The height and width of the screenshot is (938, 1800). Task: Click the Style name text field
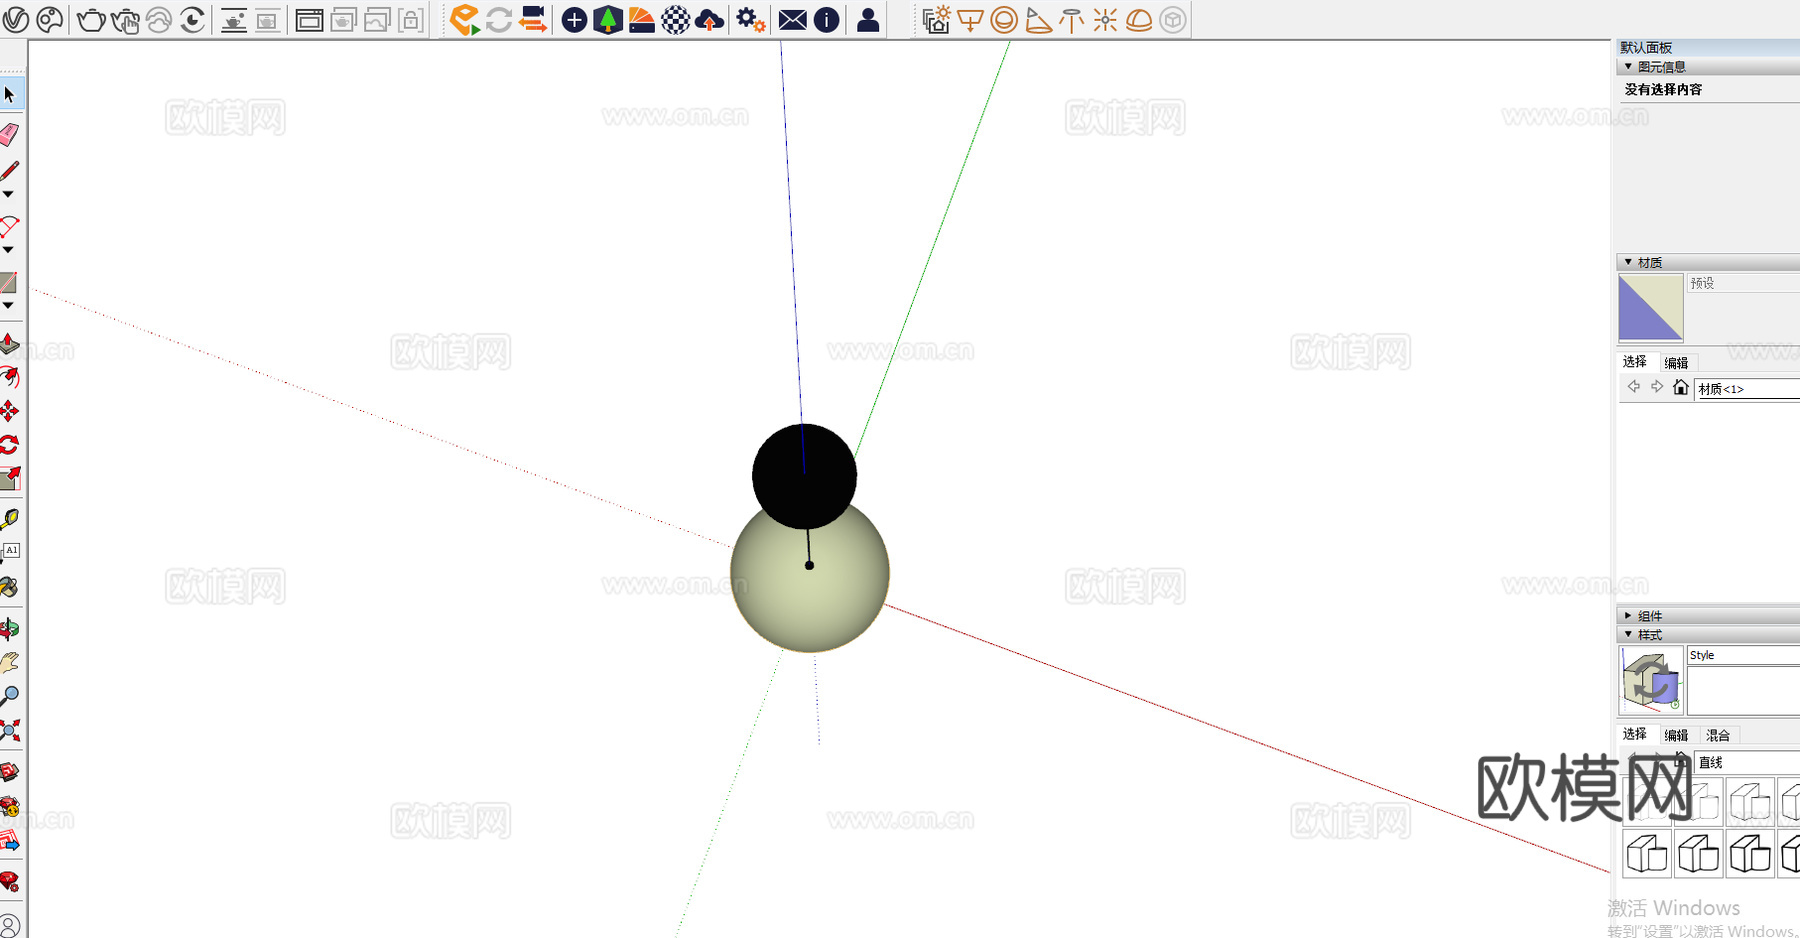point(1742,655)
